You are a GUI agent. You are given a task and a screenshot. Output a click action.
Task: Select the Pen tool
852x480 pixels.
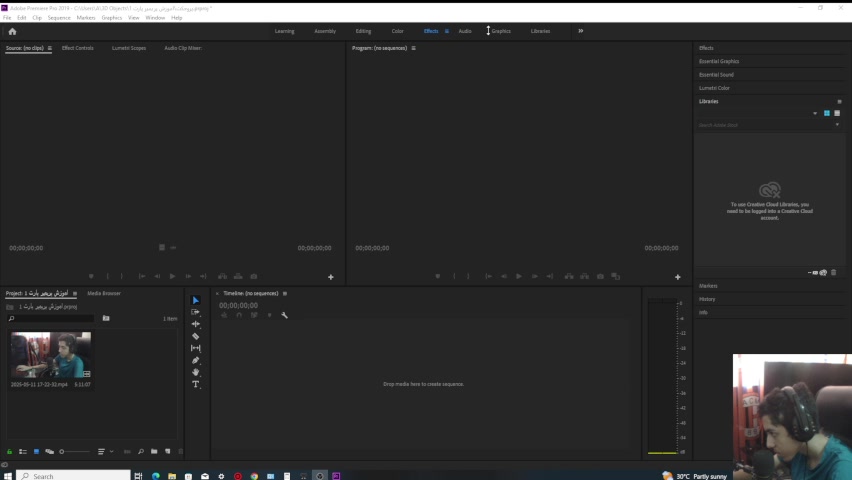click(196, 360)
